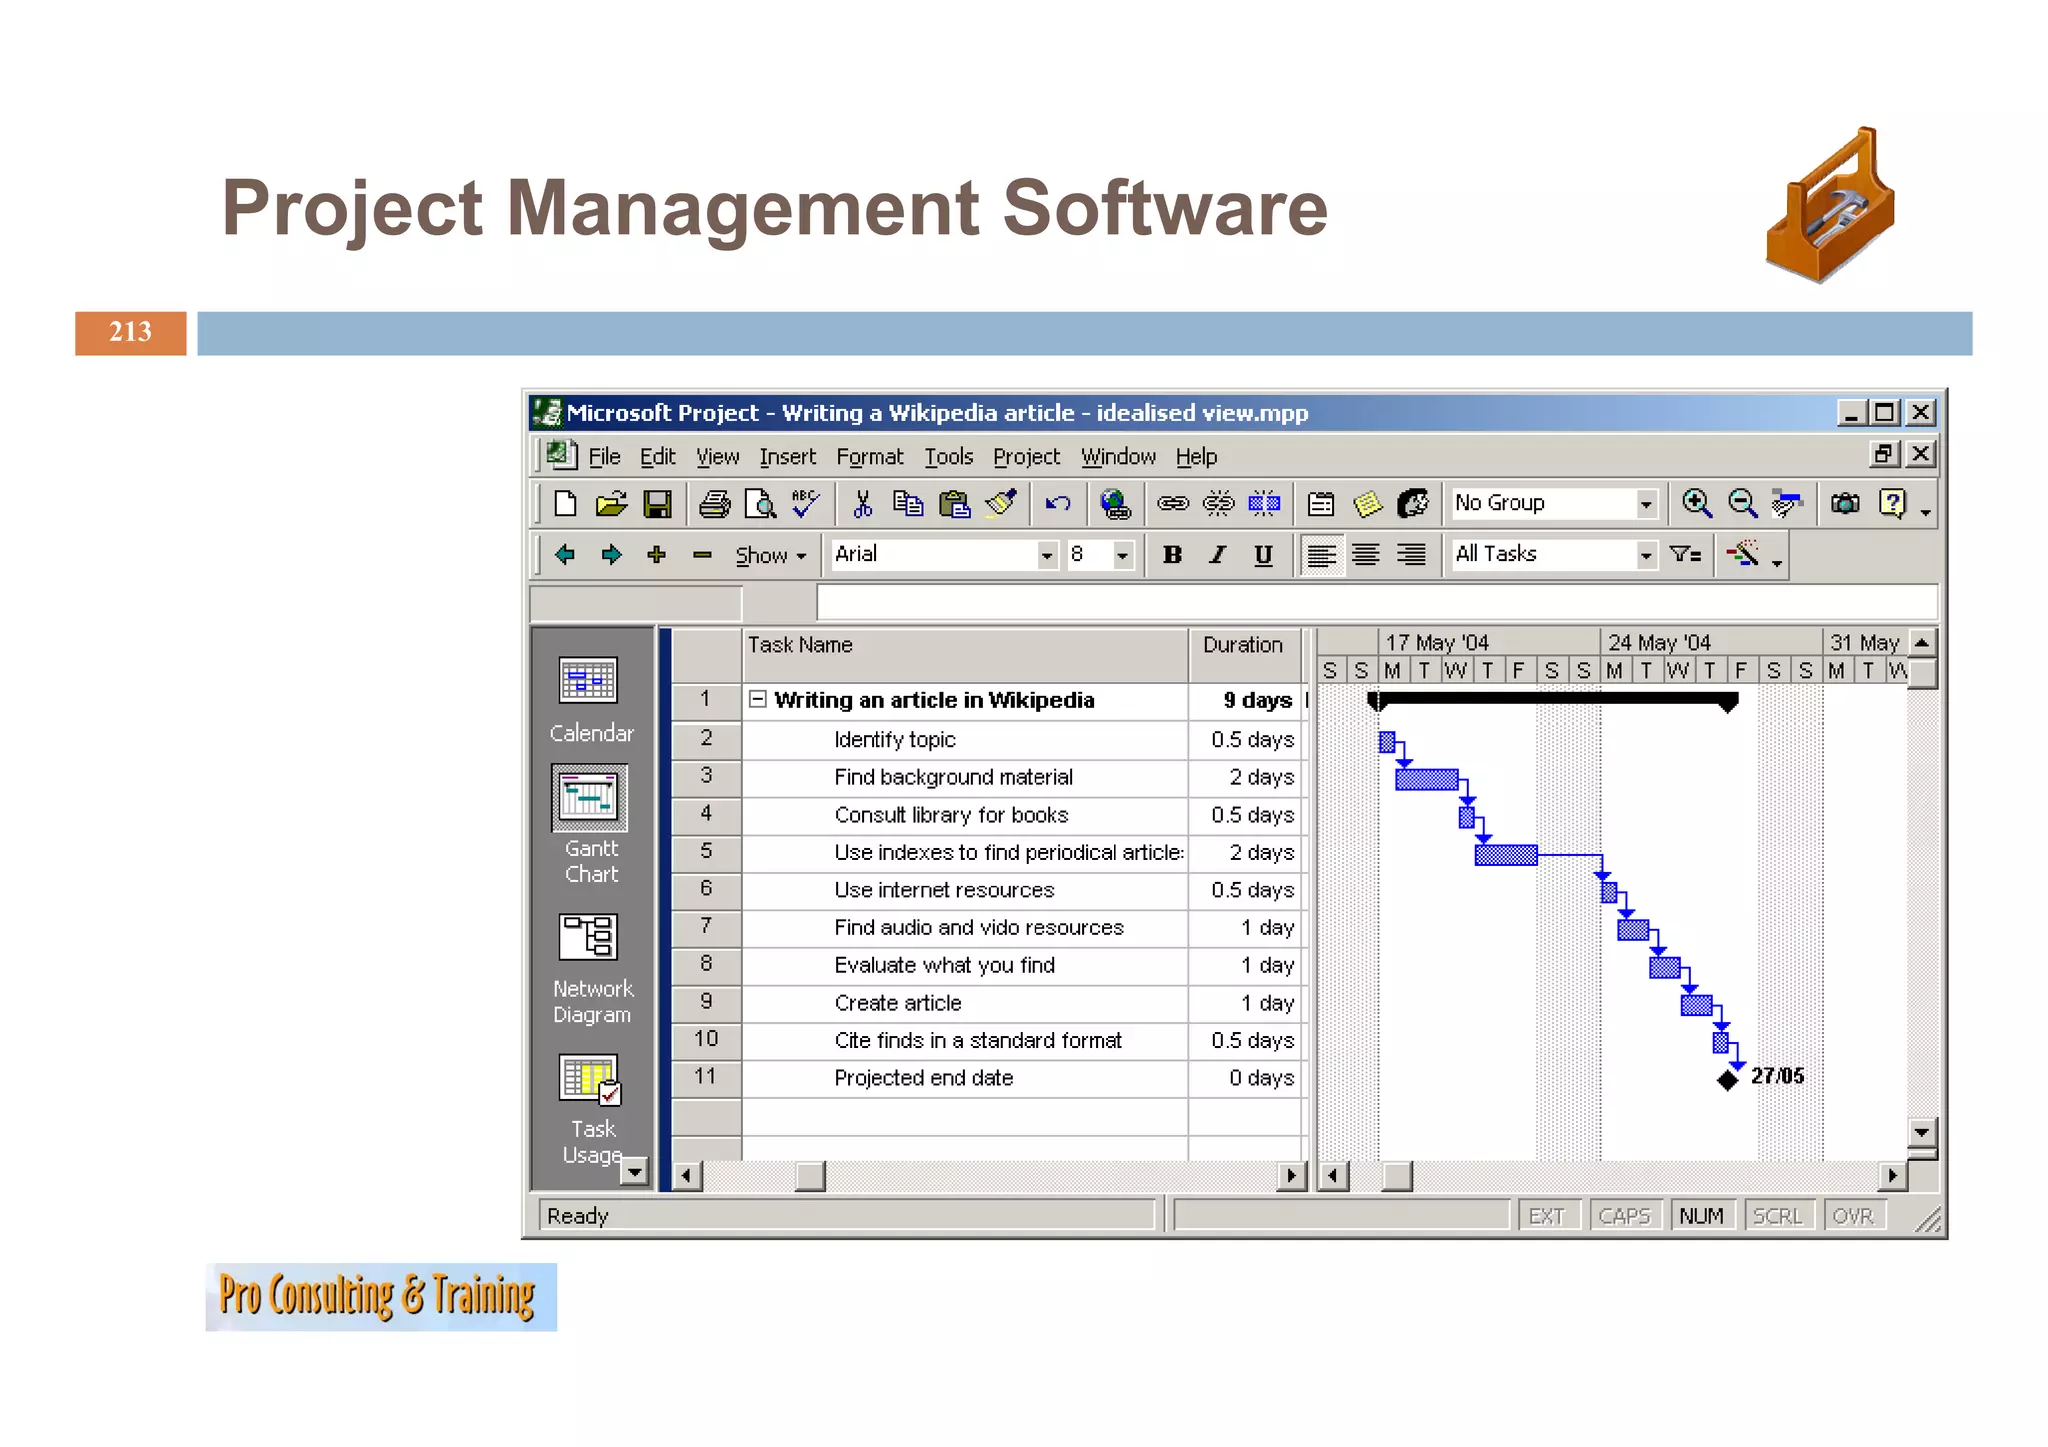2048x1447 pixels.
Task: Copy the selection using the toolbar
Action: (x=907, y=503)
